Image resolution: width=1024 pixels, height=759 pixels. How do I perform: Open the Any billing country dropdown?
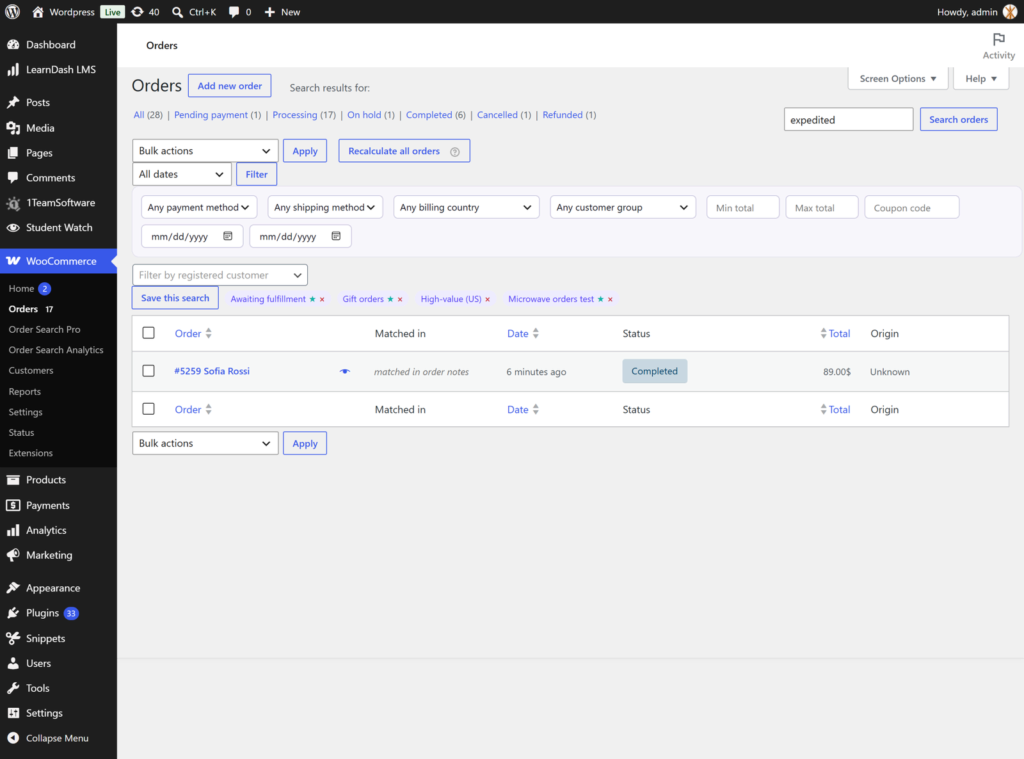click(466, 207)
